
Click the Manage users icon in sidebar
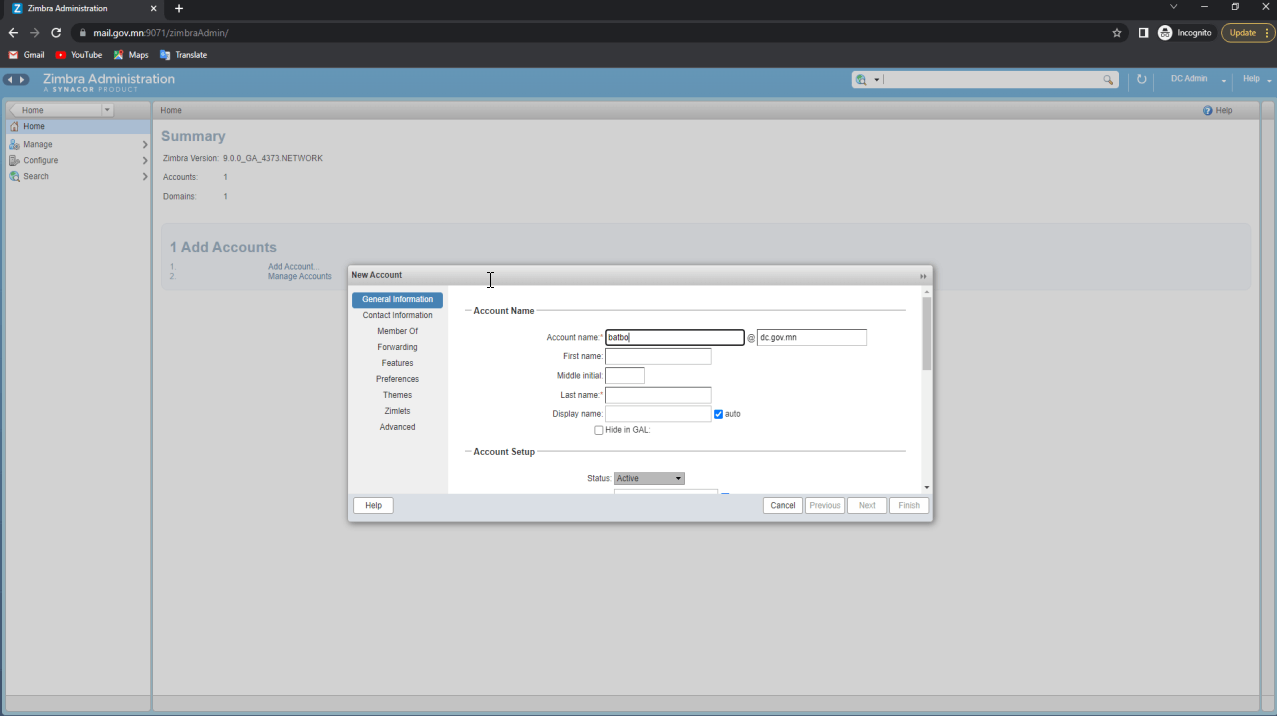14,144
